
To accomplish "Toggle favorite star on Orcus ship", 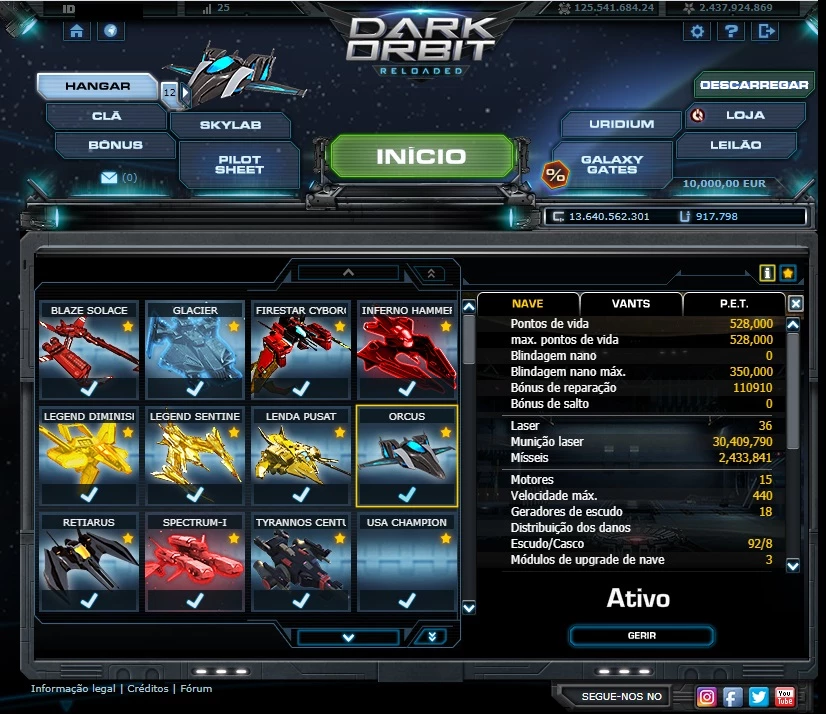I will point(446,433).
